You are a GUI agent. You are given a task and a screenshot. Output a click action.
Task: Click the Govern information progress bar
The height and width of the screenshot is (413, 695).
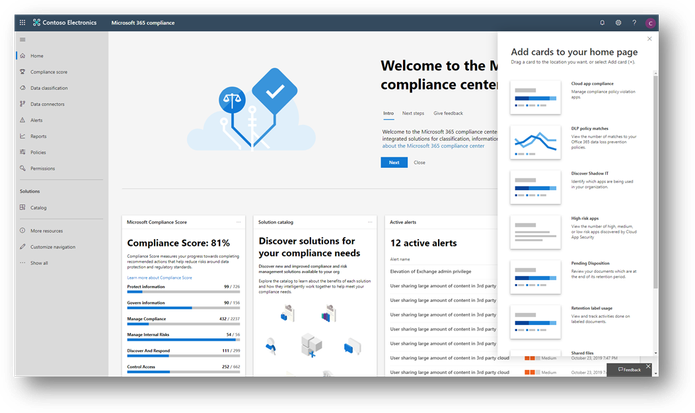pyautogui.click(x=183, y=308)
